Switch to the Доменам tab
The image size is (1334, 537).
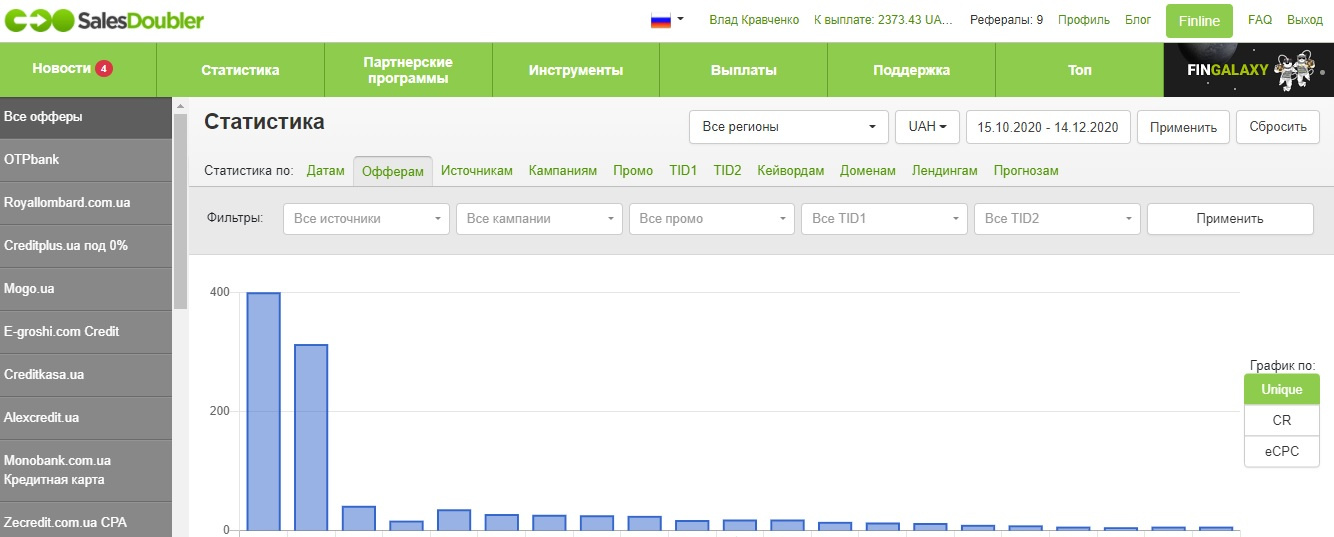[868, 171]
